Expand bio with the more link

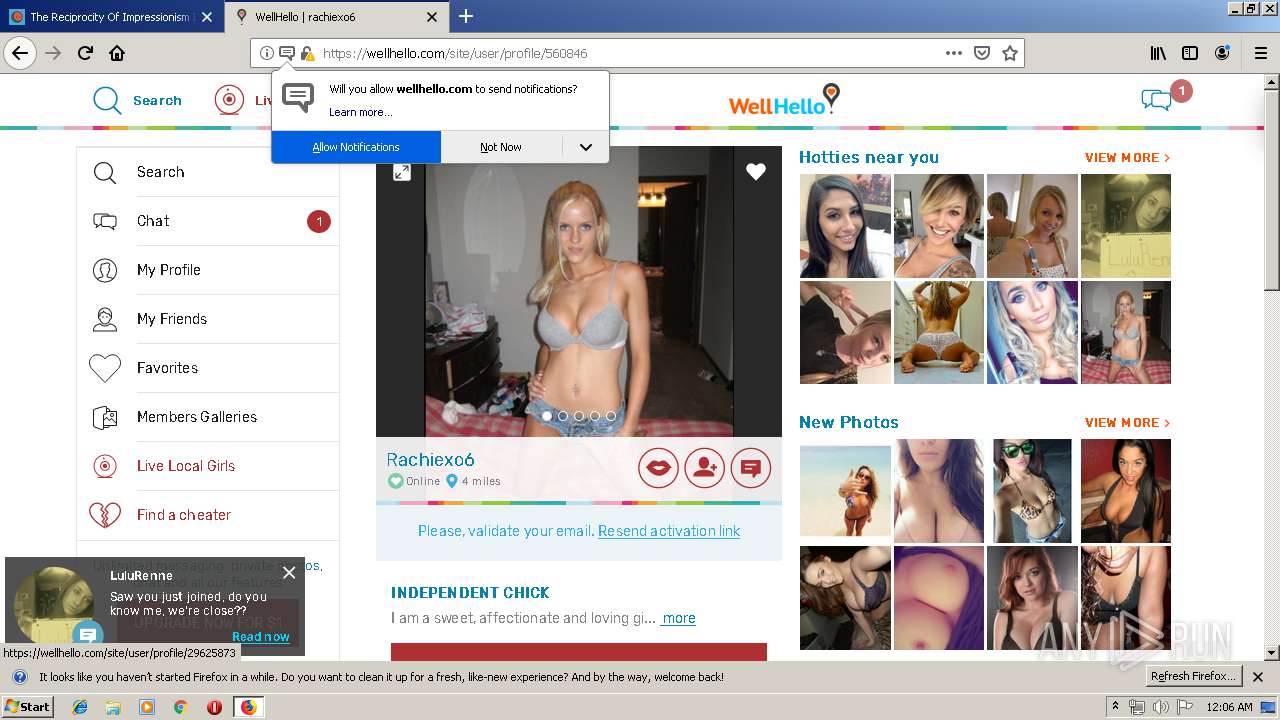(679, 618)
